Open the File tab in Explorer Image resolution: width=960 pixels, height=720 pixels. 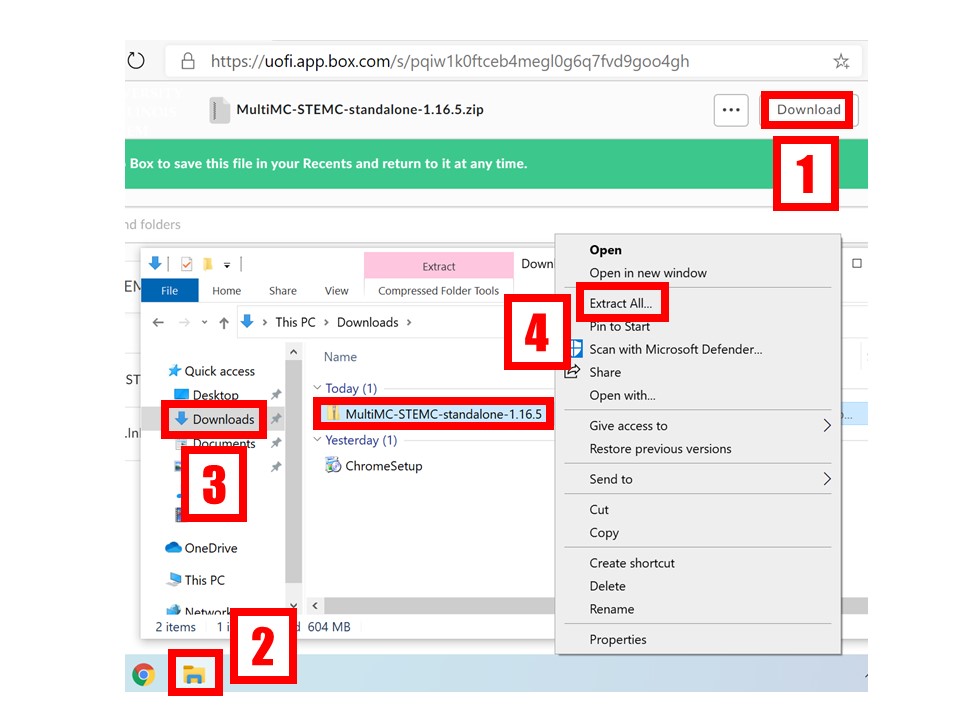pyautogui.click(x=170, y=290)
